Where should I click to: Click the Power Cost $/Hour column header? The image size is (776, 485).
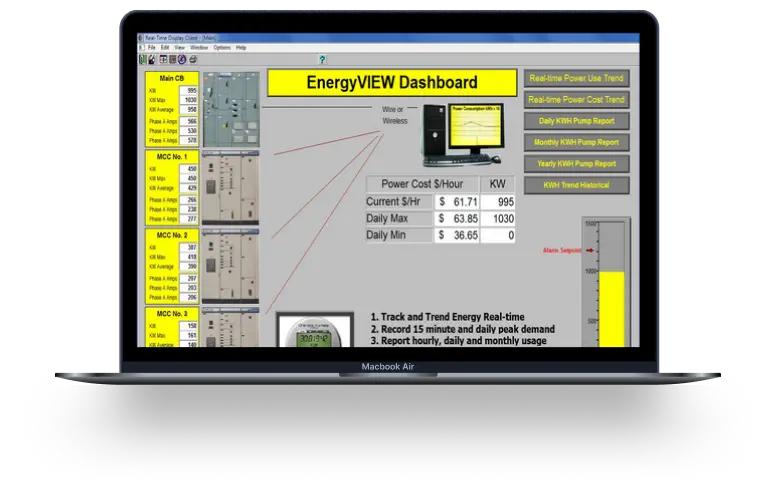(422, 184)
